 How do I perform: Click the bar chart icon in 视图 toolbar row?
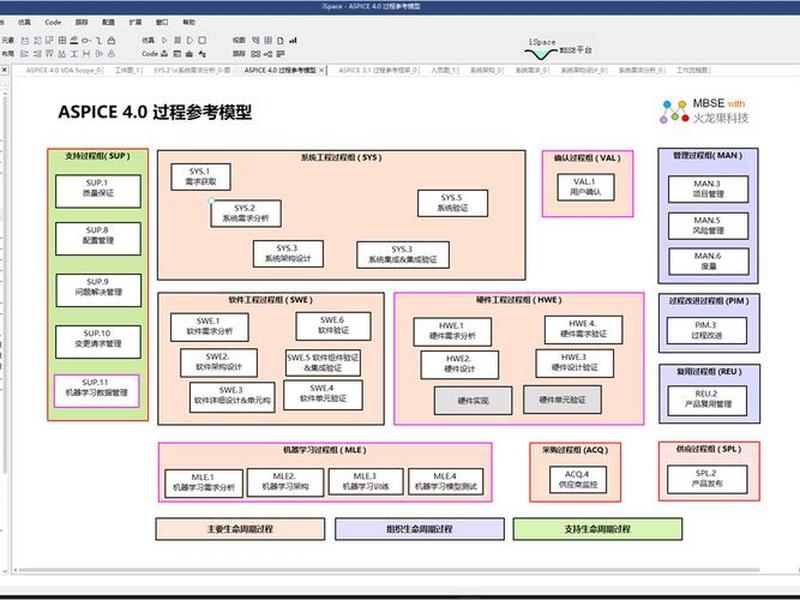(293, 40)
